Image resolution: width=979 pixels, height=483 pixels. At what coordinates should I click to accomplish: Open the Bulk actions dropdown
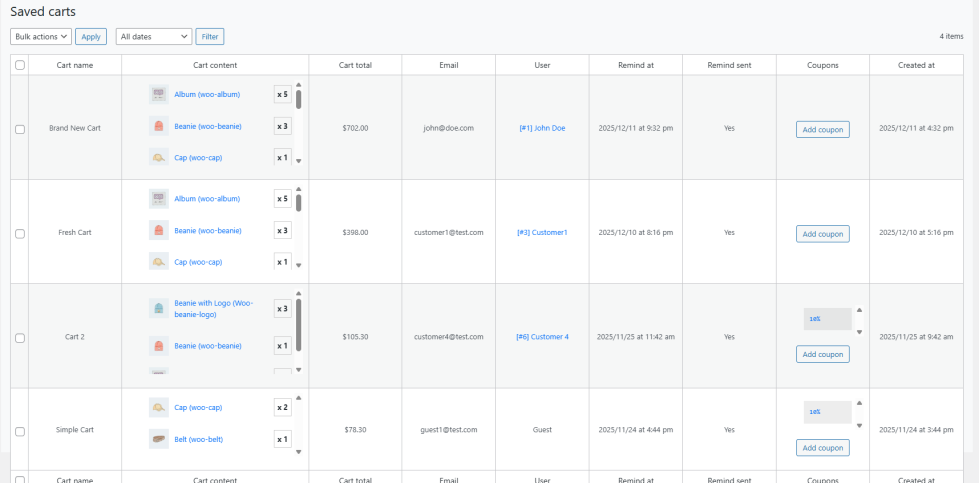(41, 37)
